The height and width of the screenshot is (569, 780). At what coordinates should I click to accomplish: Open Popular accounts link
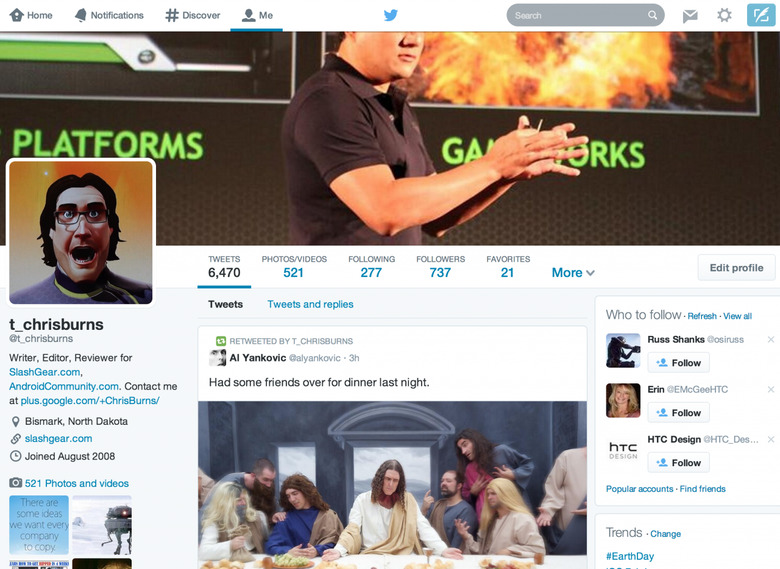pyautogui.click(x=639, y=489)
